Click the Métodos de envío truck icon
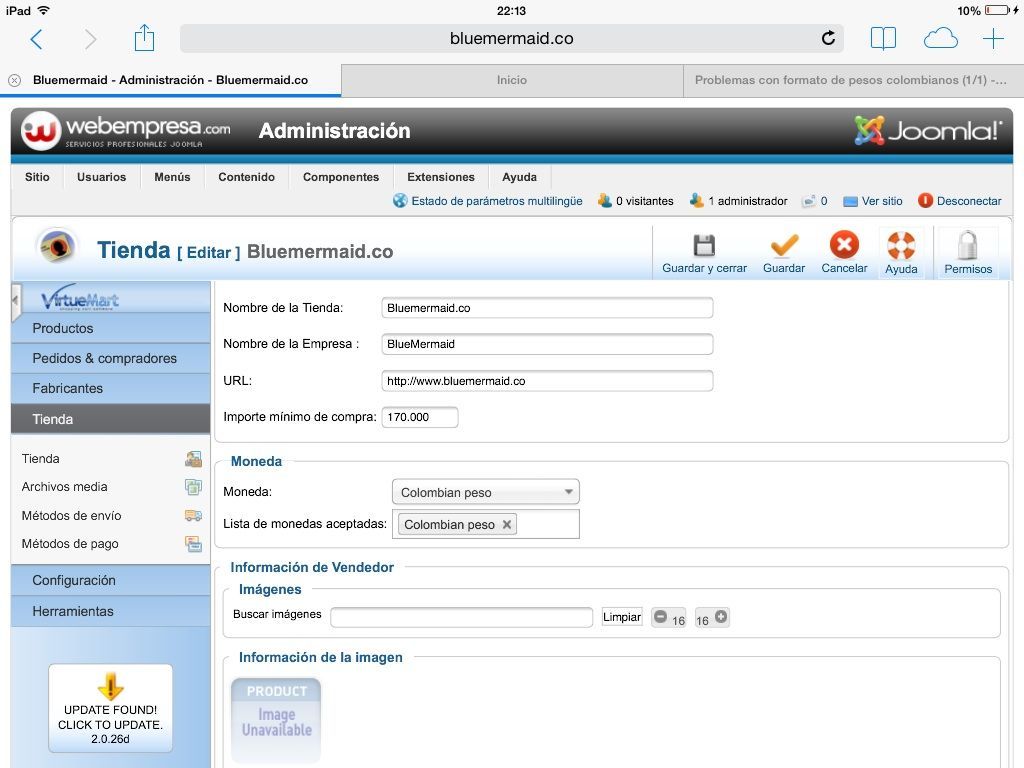Image resolution: width=1024 pixels, height=768 pixels. [193, 516]
